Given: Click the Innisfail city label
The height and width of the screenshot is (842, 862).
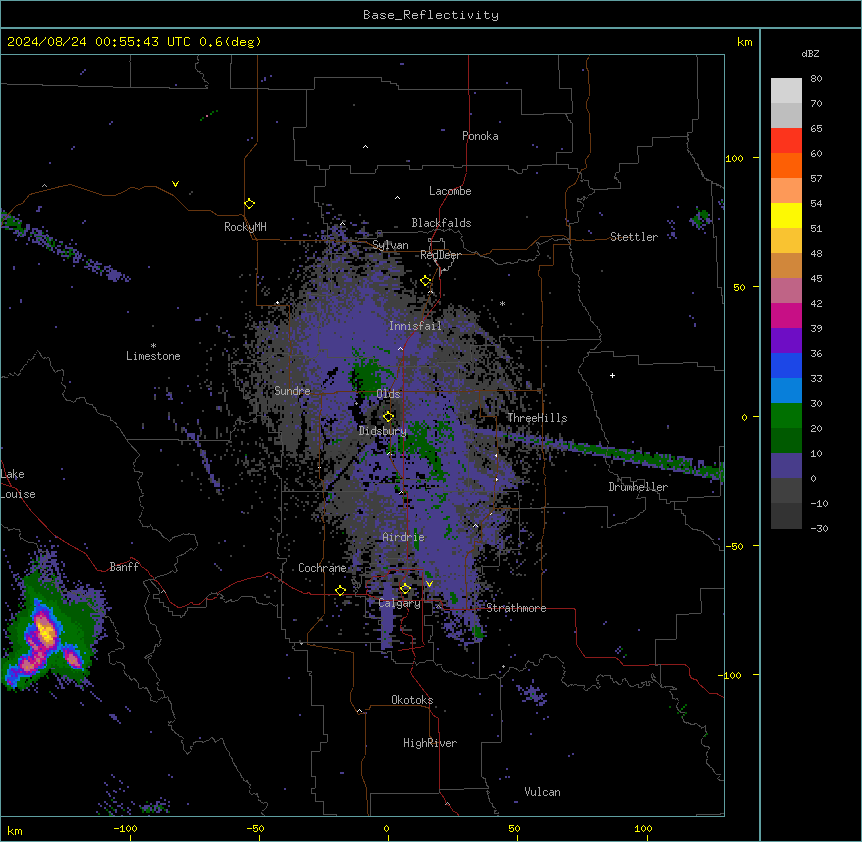Looking at the screenshot, I should pos(415,326).
